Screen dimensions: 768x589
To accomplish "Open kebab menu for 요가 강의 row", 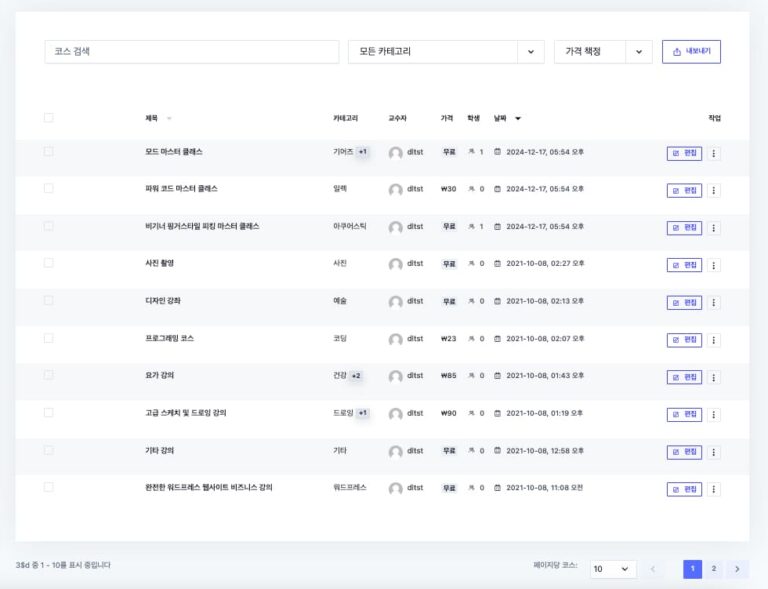I will [x=713, y=377].
